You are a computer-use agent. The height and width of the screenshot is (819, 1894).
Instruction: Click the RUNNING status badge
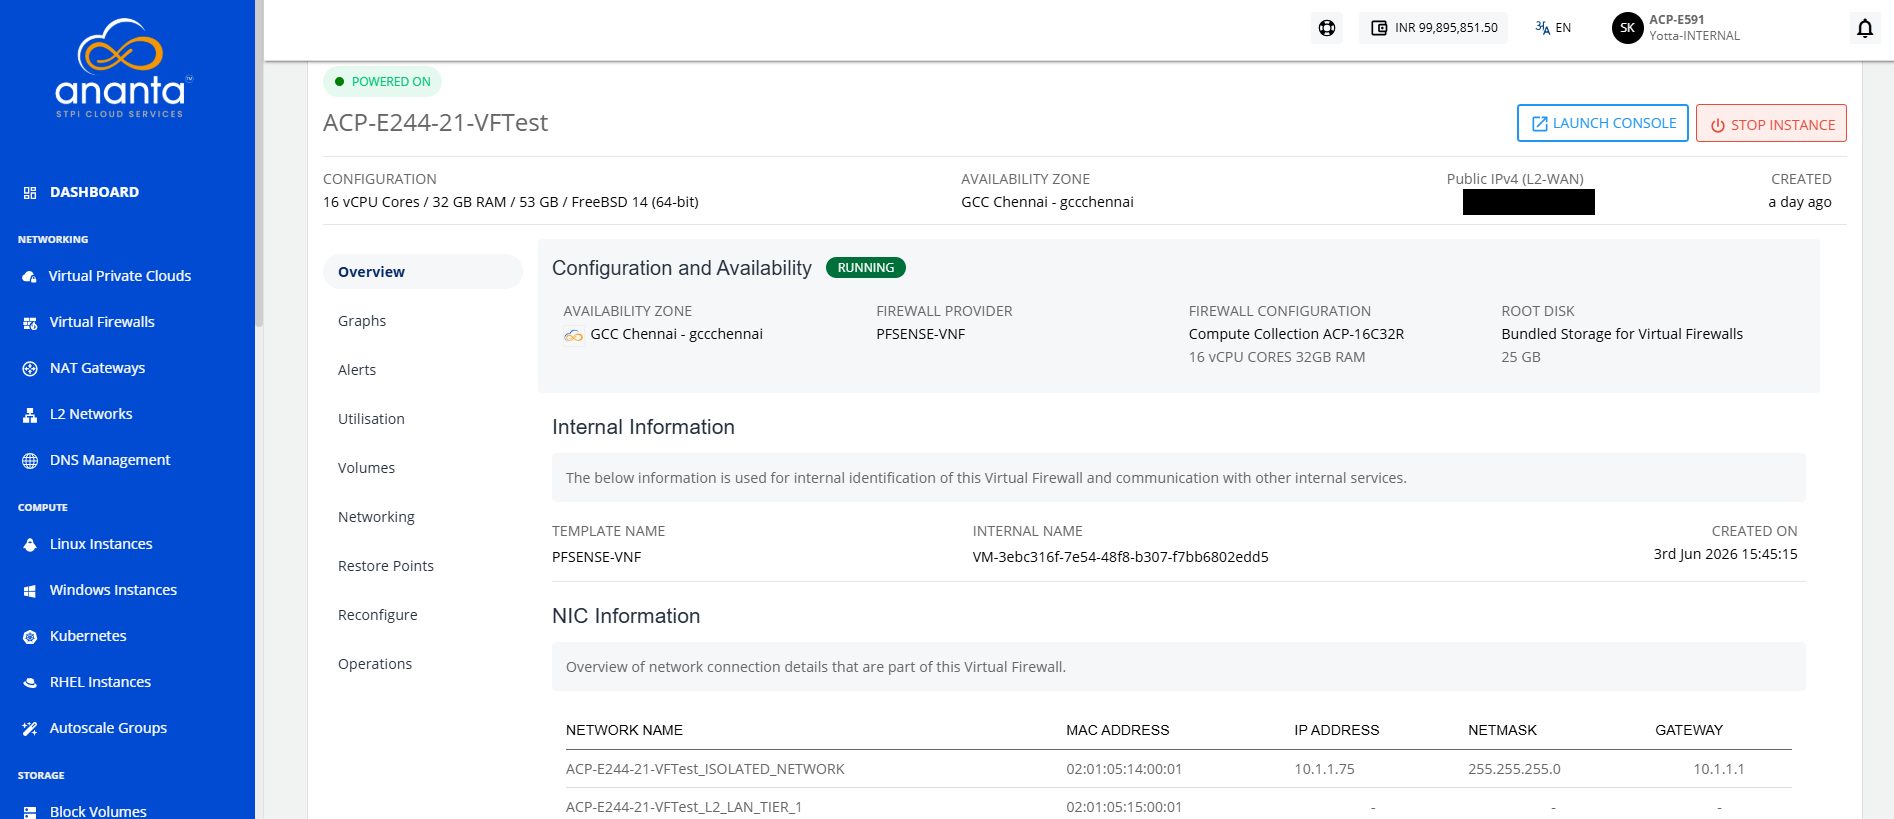click(x=866, y=268)
